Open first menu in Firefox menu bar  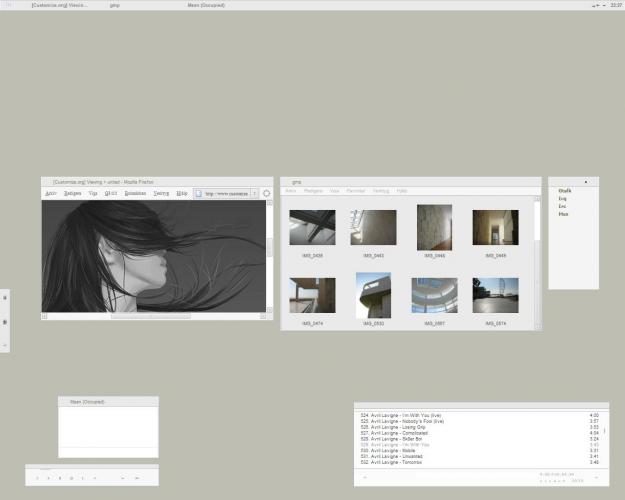click(x=50, y=193)
